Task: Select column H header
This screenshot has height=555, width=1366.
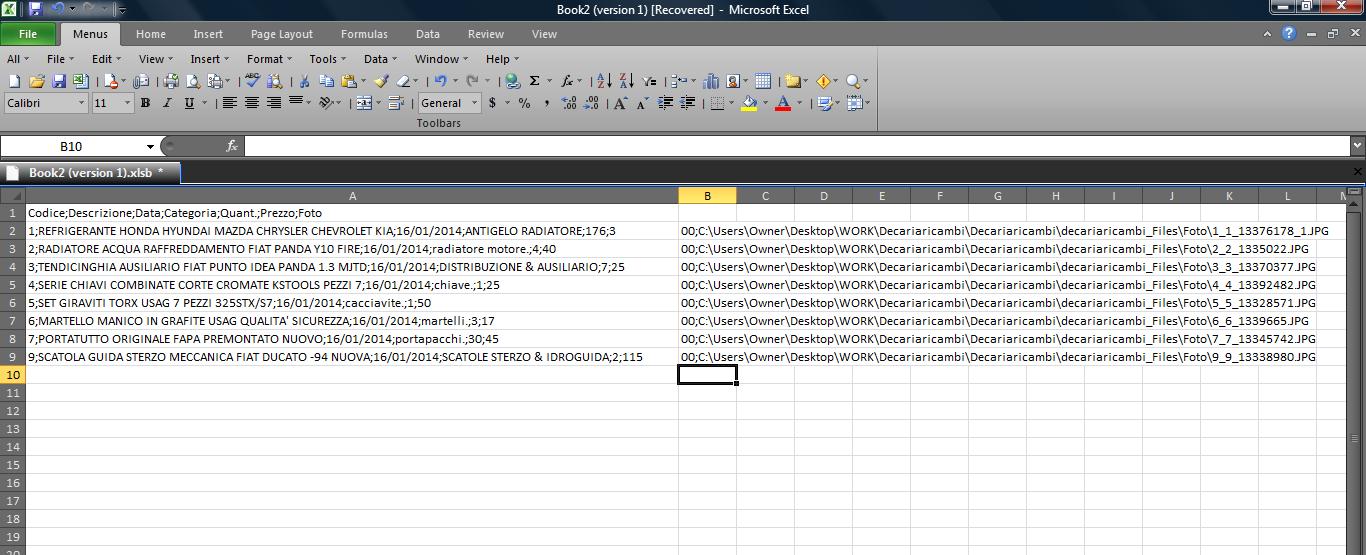Action: pyautogui.click(x=1055, y=196)
